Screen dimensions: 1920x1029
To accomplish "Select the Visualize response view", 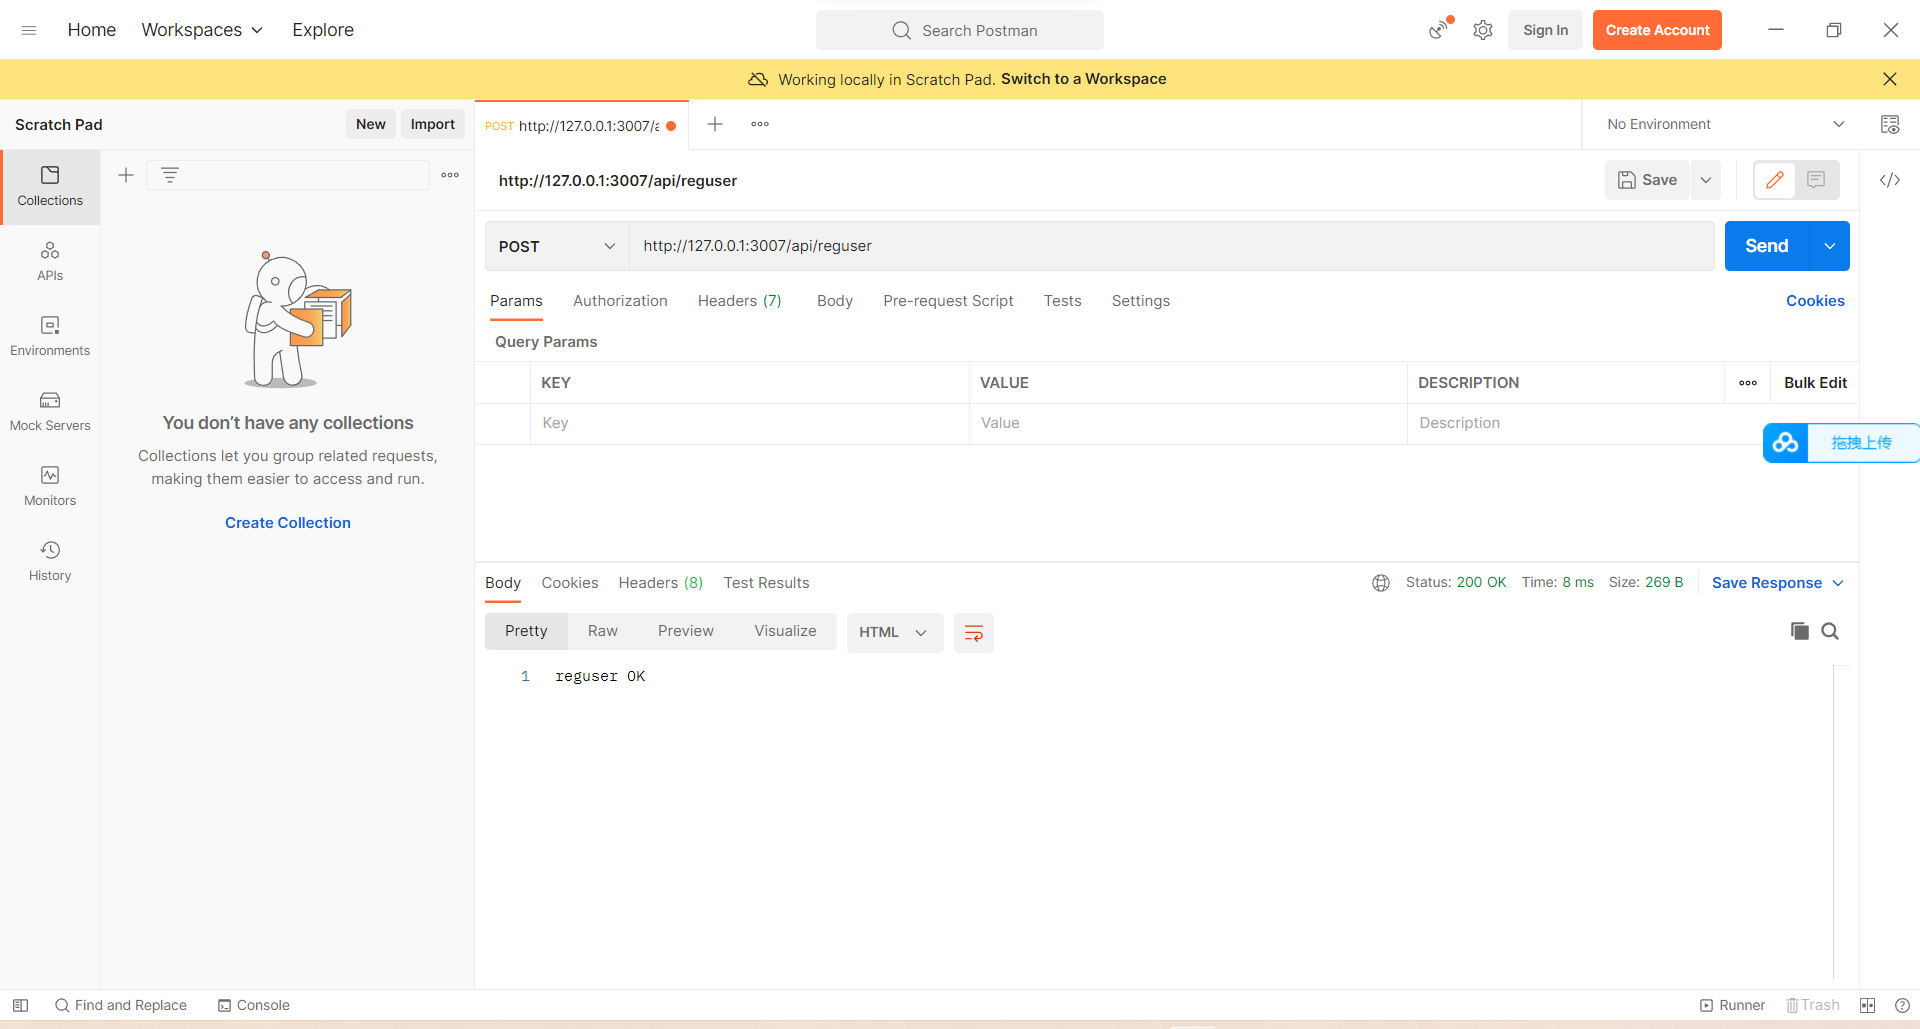I will point(785,631).
